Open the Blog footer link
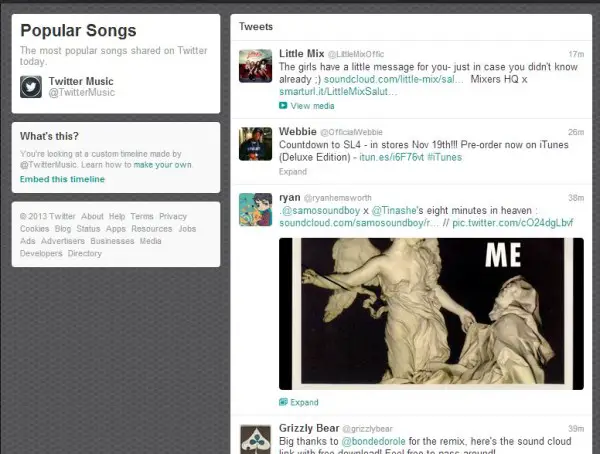The image size is (600, 454). click(x=63, y=229)
